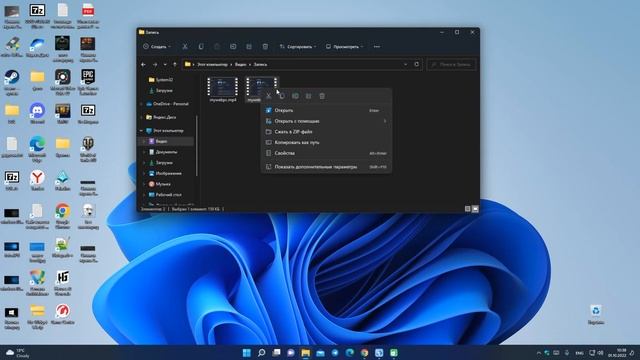640x360 pixels.
Task: Open the clock and date in the taskbar
Action: click(x=617, y=353)
